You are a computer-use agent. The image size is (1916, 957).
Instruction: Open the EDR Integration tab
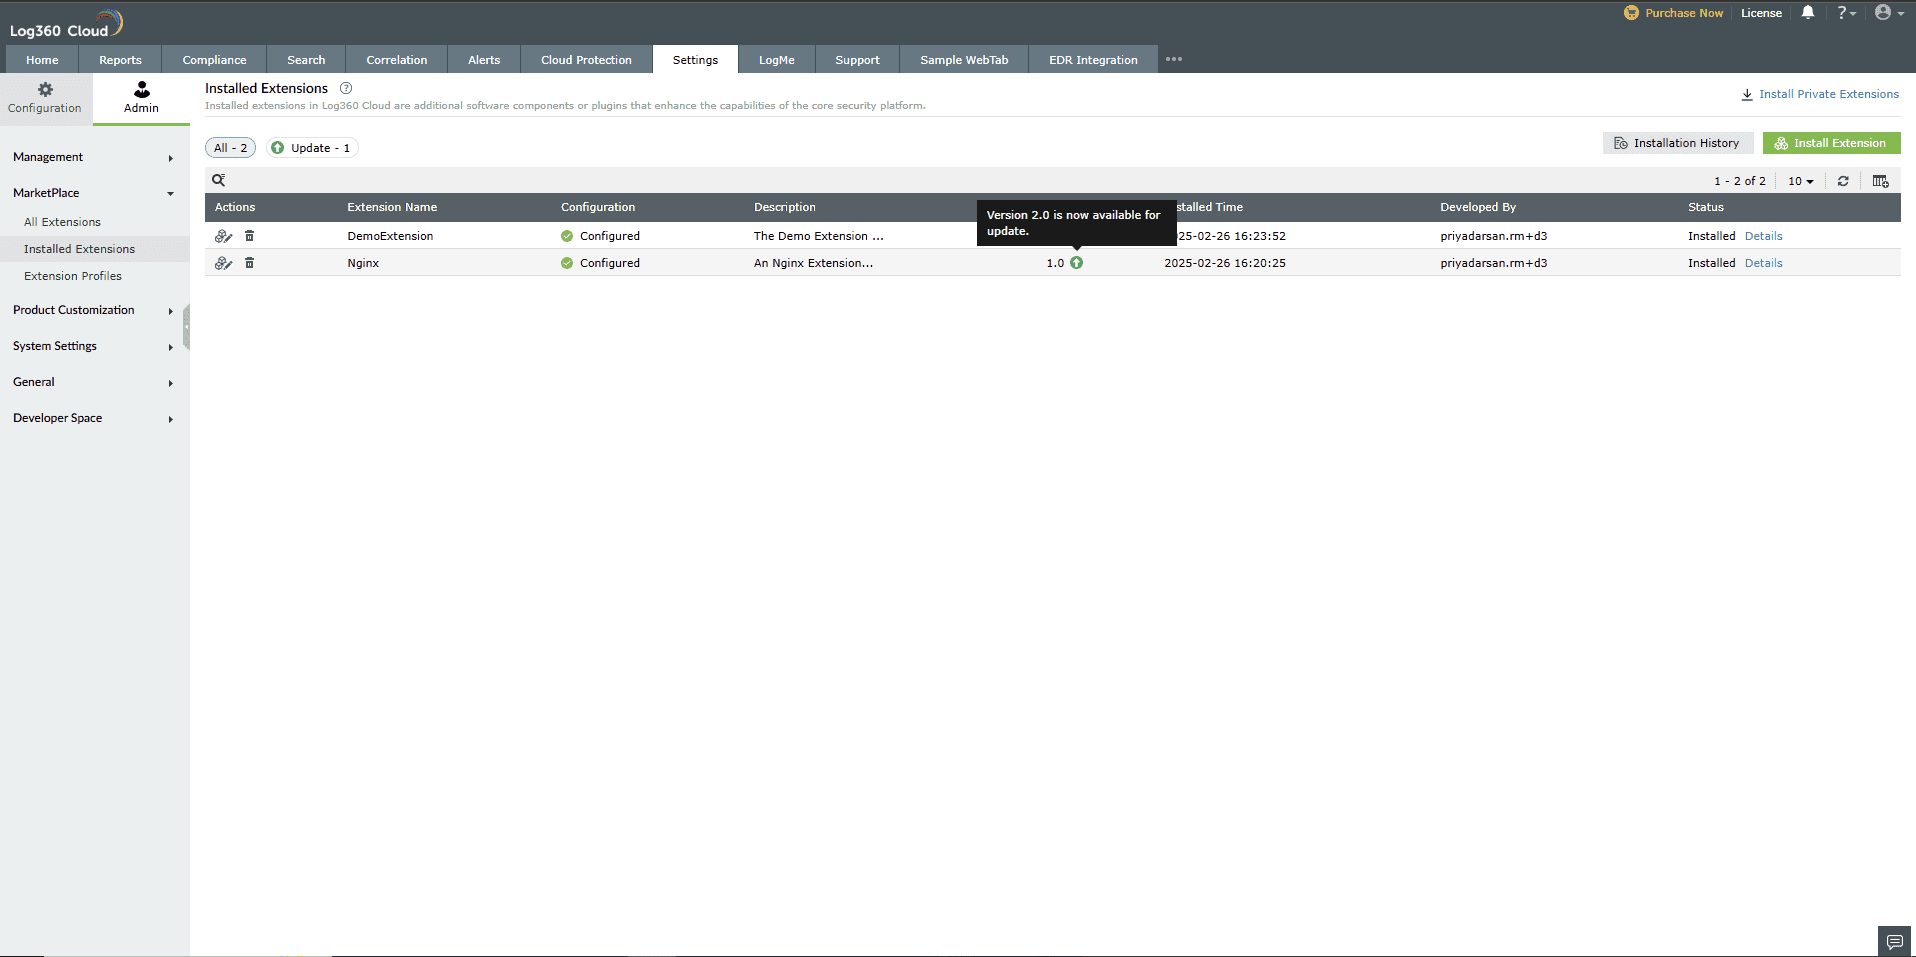(1093, 60)
